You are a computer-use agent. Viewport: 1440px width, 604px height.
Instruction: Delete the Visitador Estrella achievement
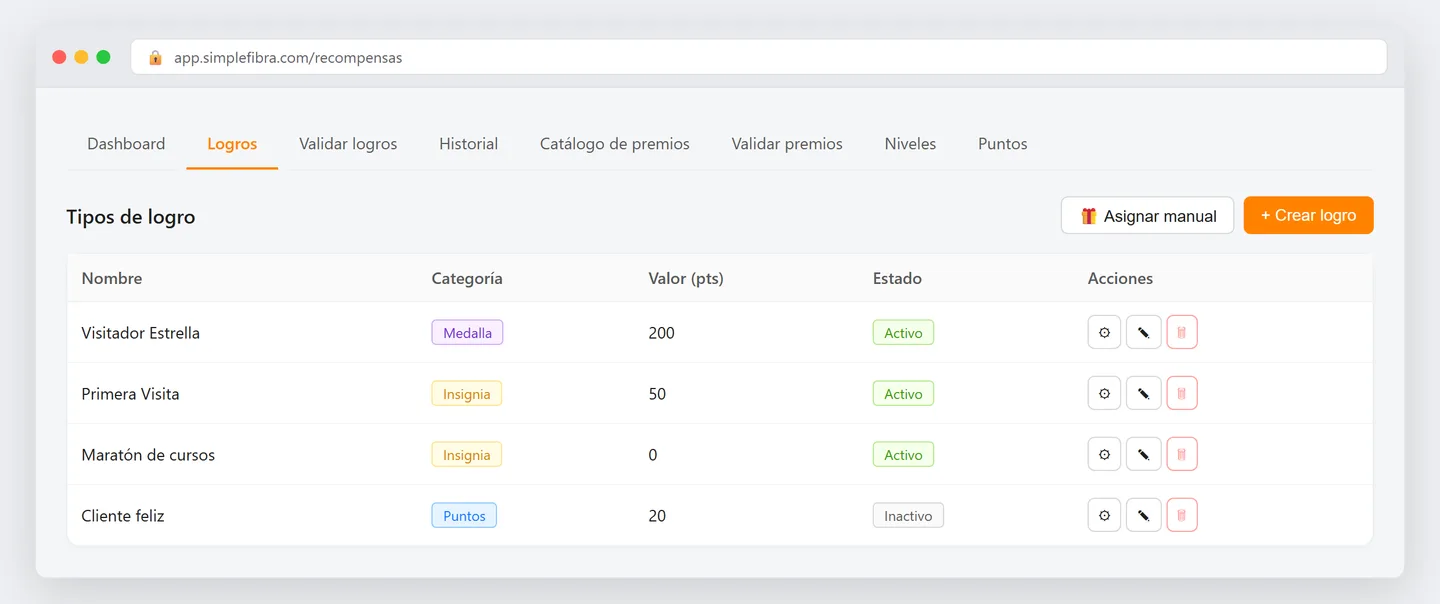[1182, 332]
